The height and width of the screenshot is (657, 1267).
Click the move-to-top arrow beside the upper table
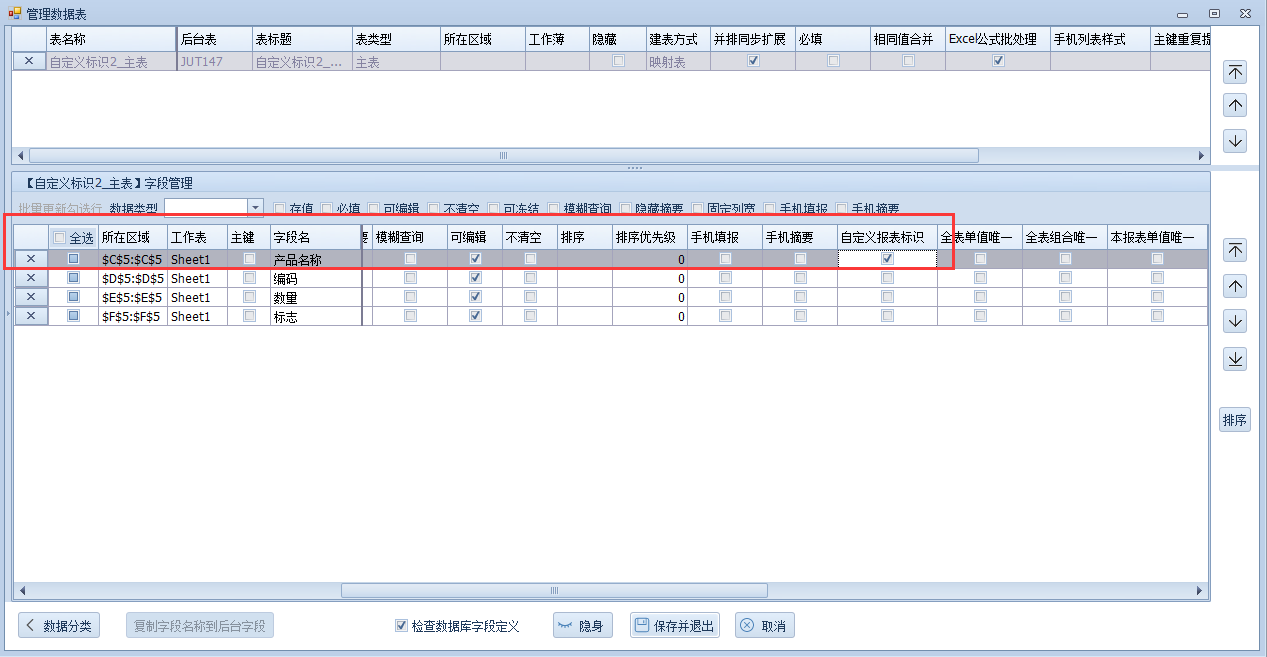click(1235, 72)
